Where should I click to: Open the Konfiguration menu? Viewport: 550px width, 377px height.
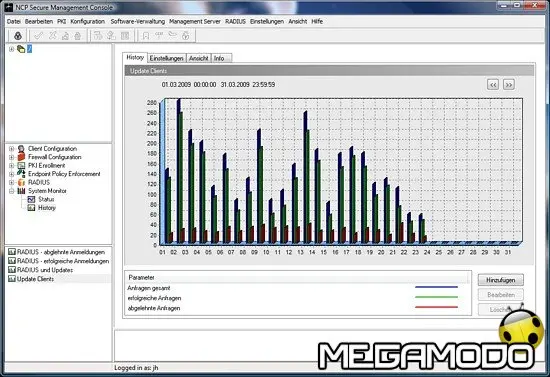pyautogui.click(x=88, y=21)
